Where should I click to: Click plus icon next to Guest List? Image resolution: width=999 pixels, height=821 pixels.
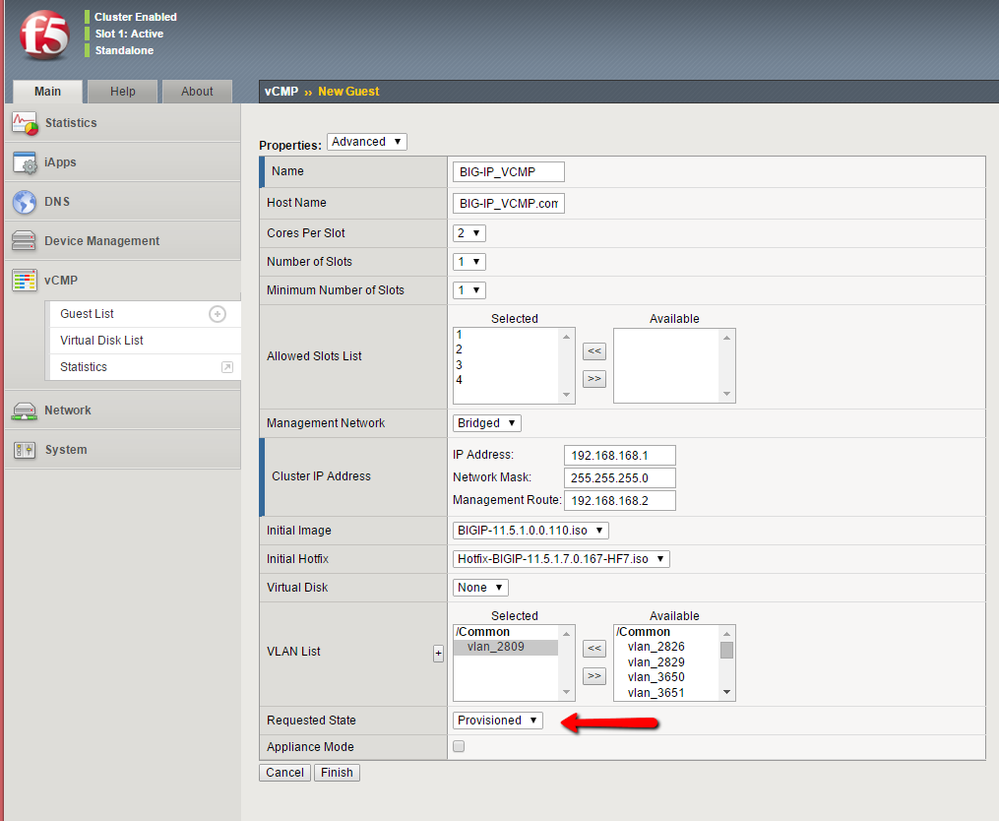217,314
